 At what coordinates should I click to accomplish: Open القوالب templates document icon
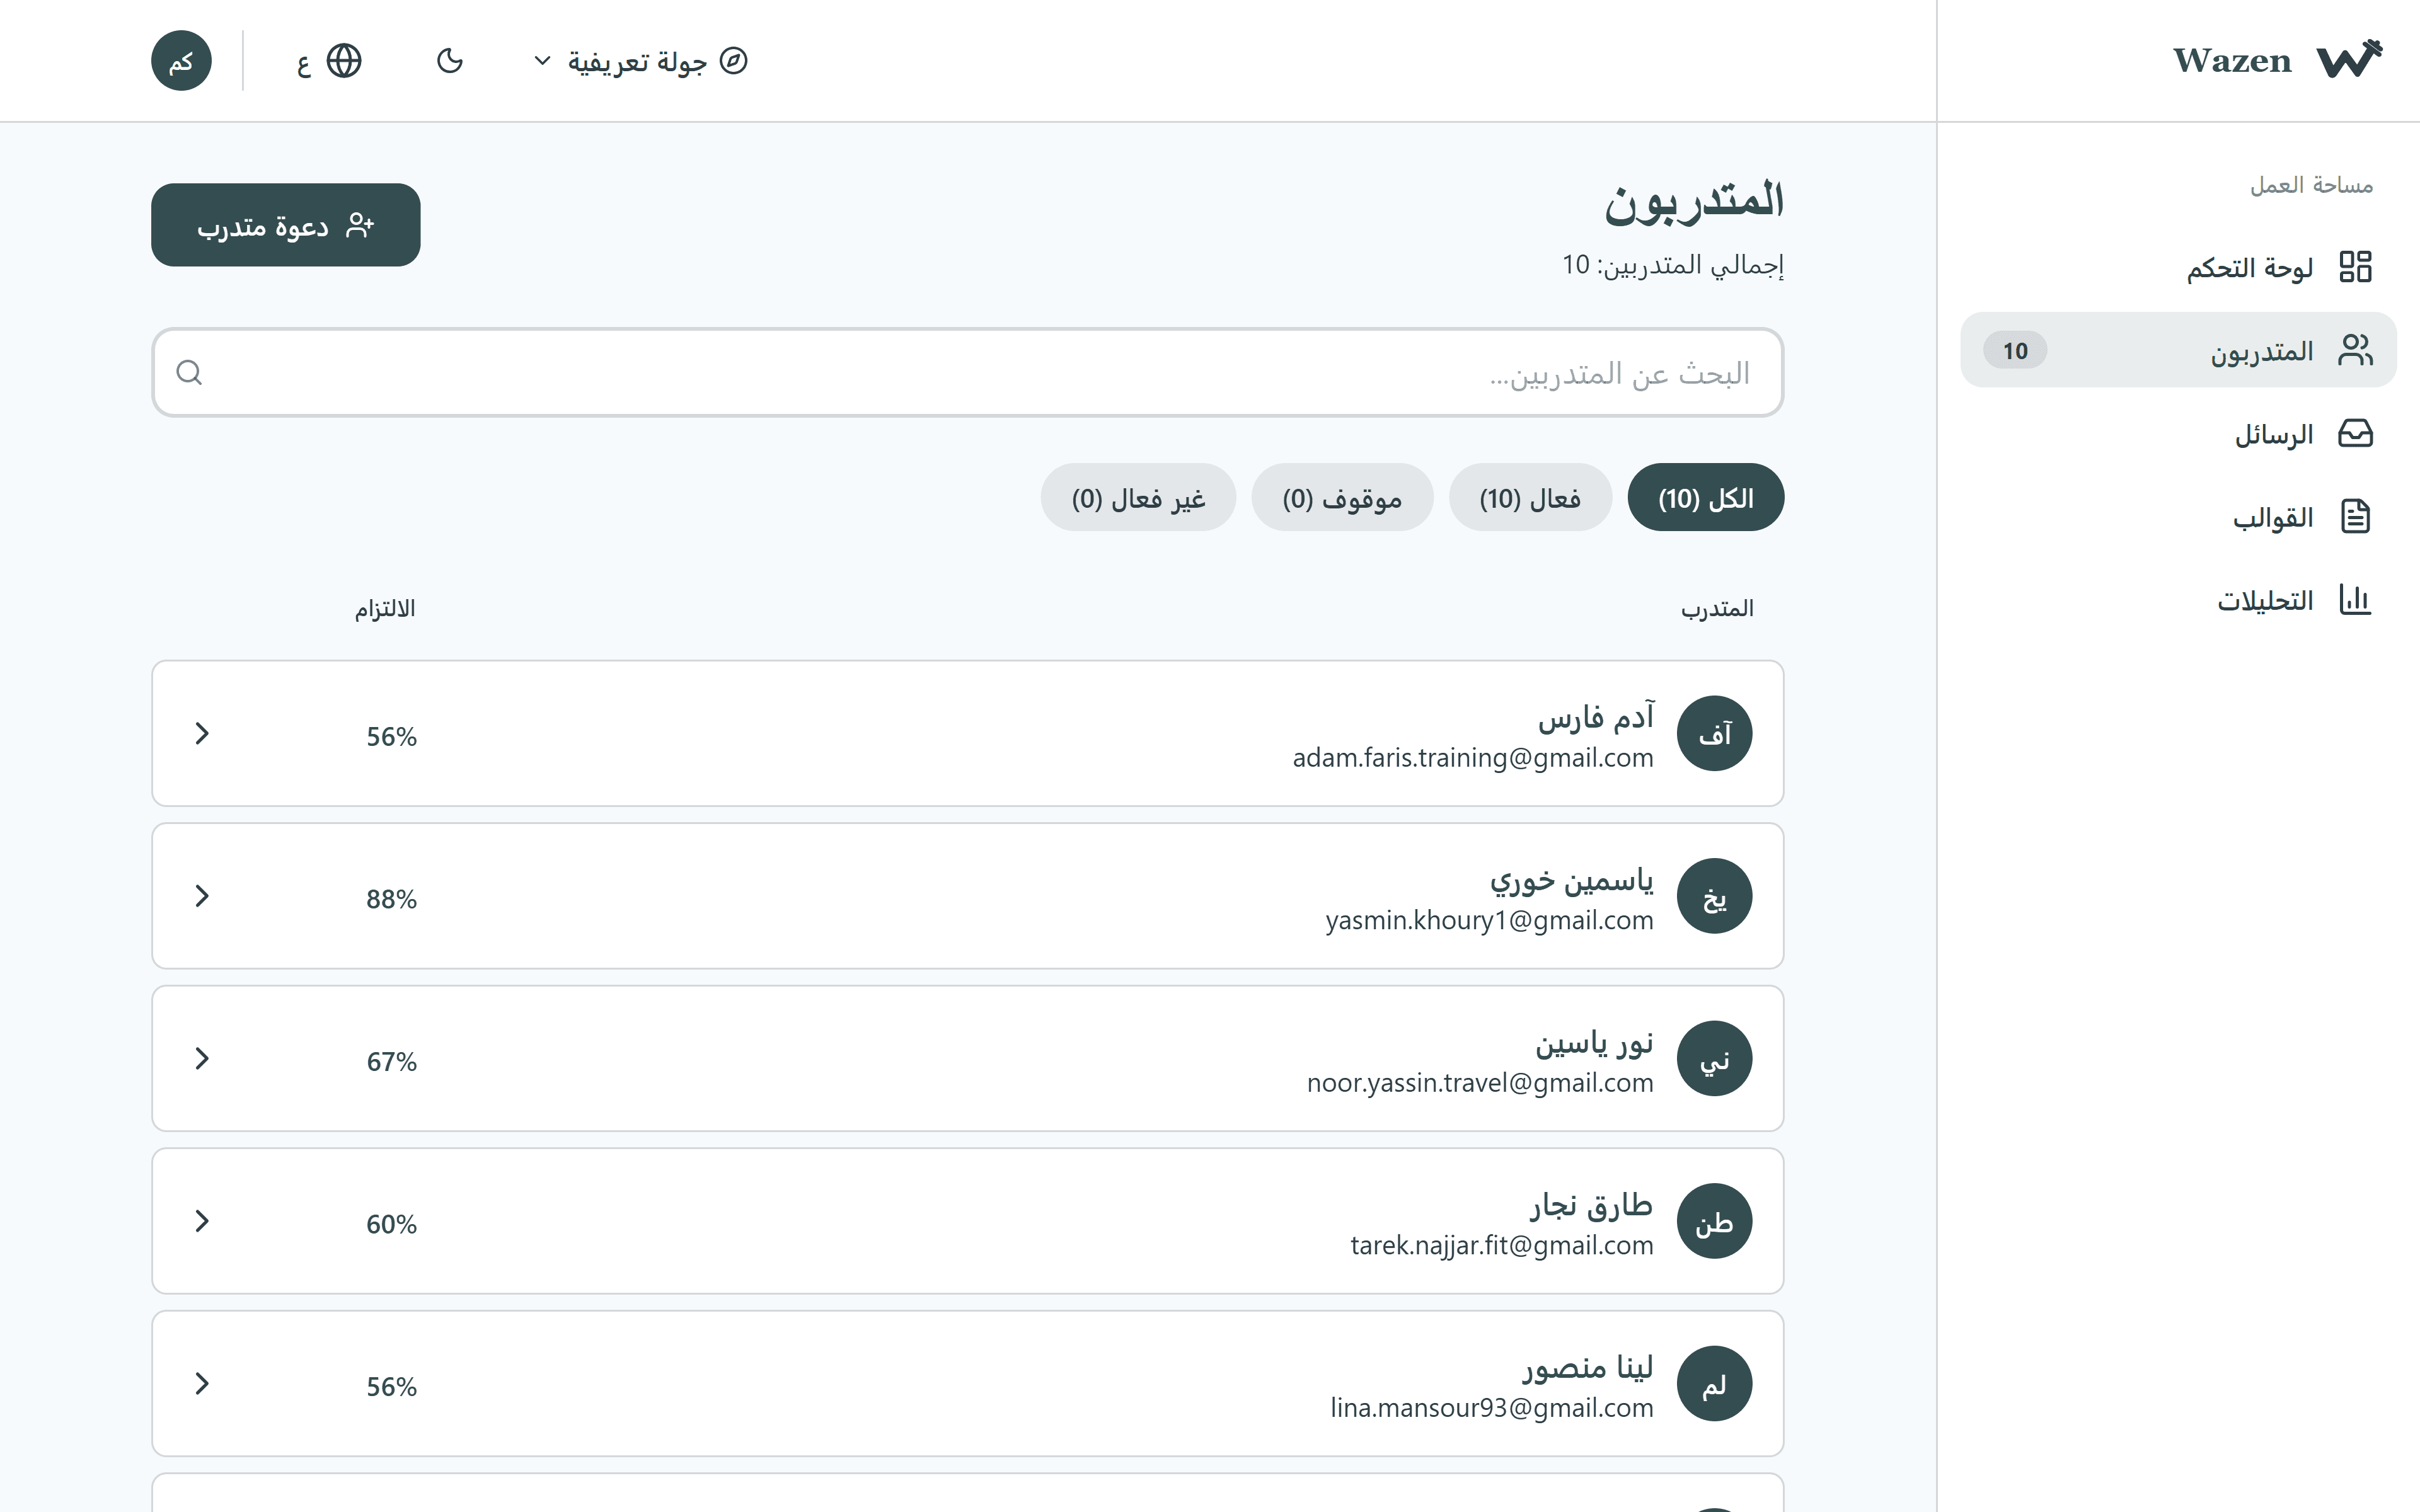(2355, 517)
